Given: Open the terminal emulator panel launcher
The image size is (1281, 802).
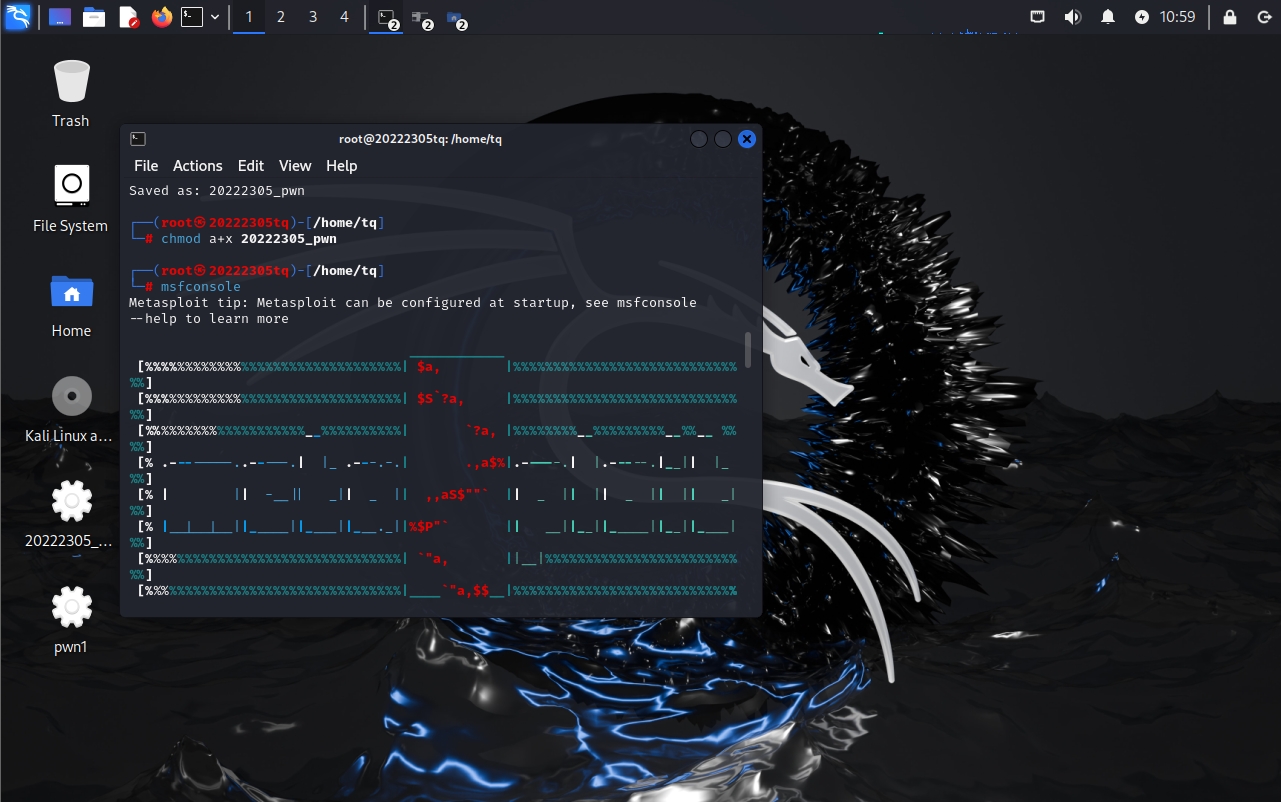Looking at the screenshot, I should point(192,17).
